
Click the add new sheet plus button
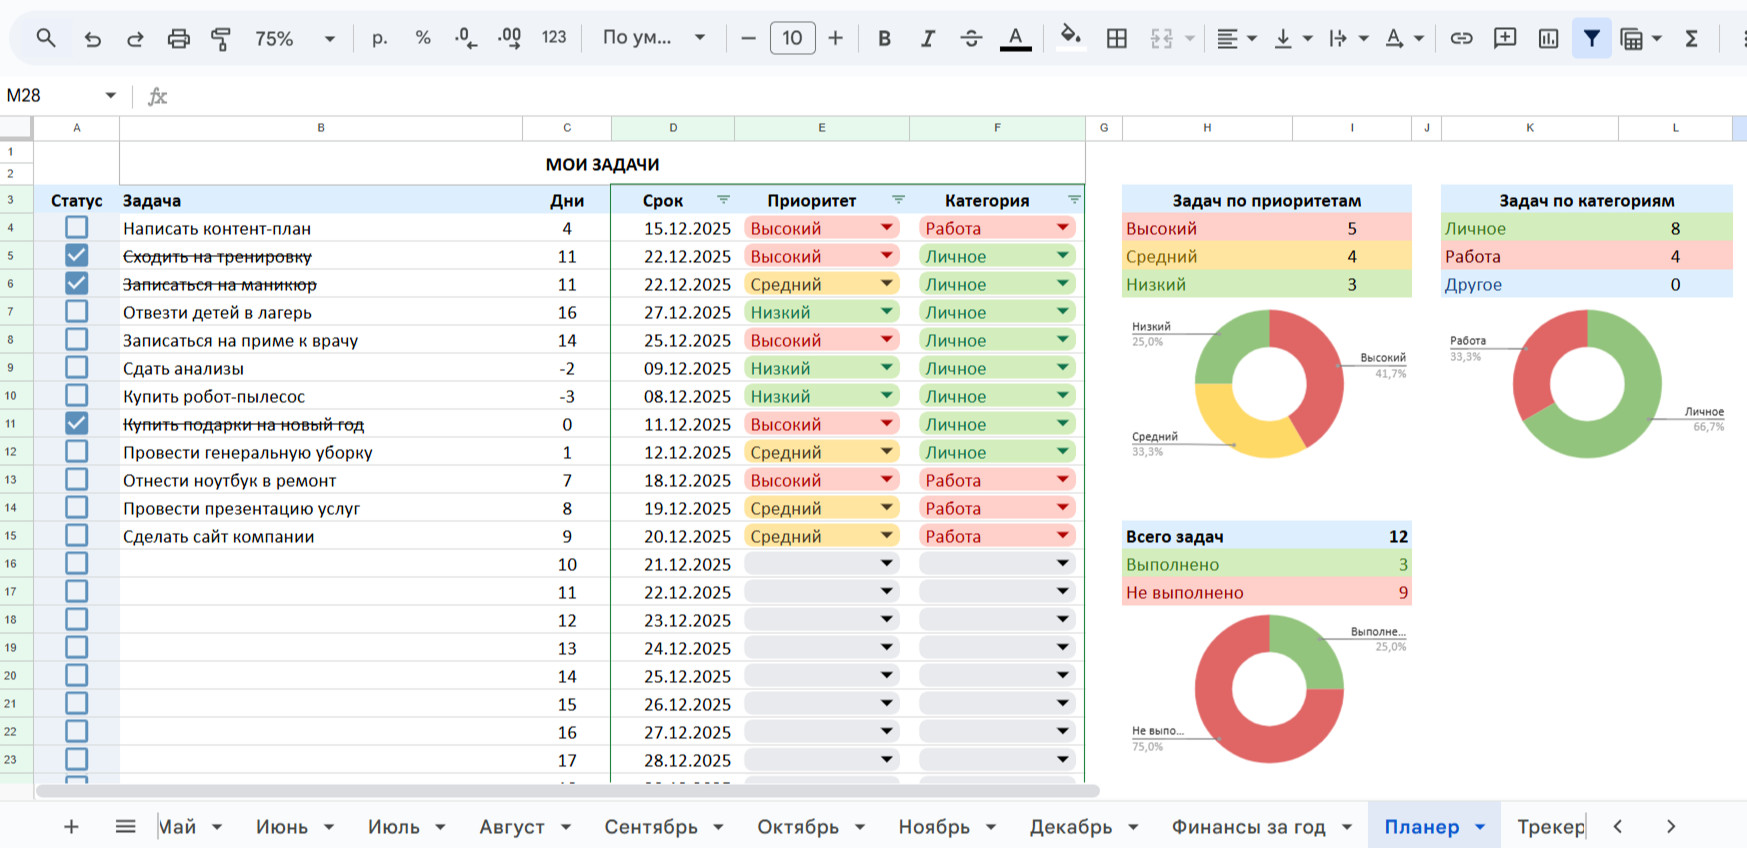(71, 827)
